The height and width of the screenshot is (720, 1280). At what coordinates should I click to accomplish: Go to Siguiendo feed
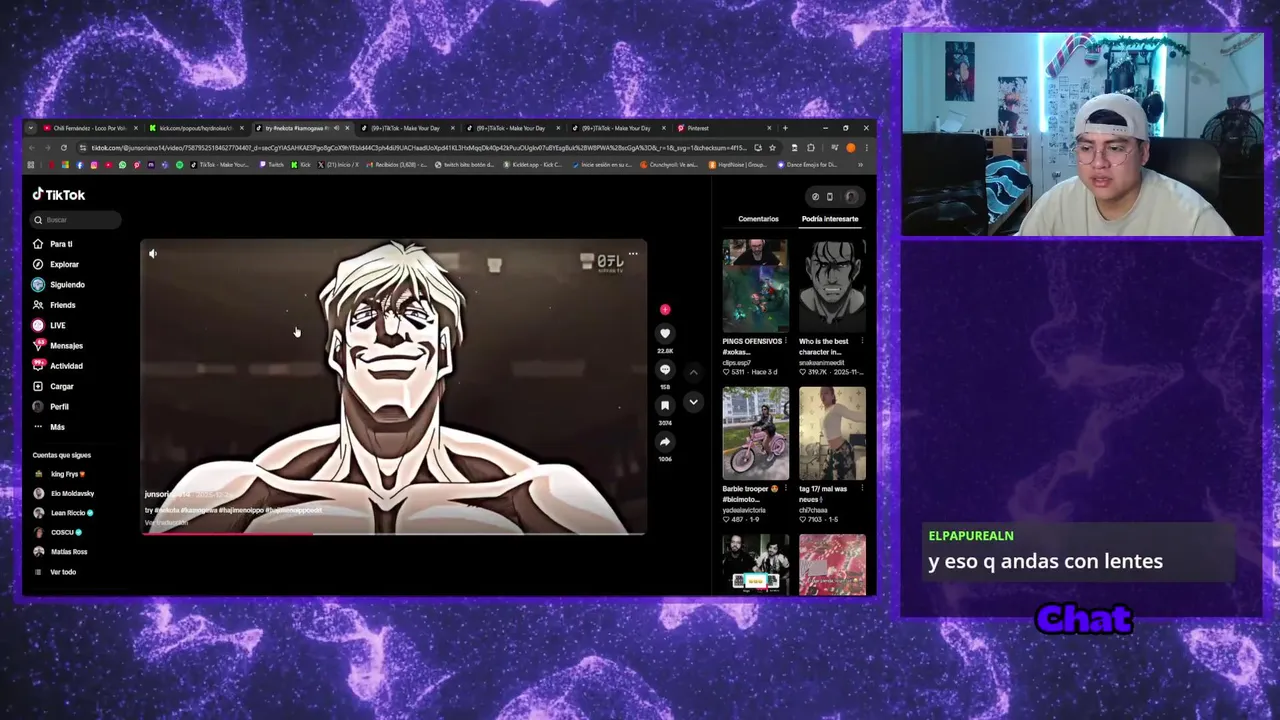[59, 285]
